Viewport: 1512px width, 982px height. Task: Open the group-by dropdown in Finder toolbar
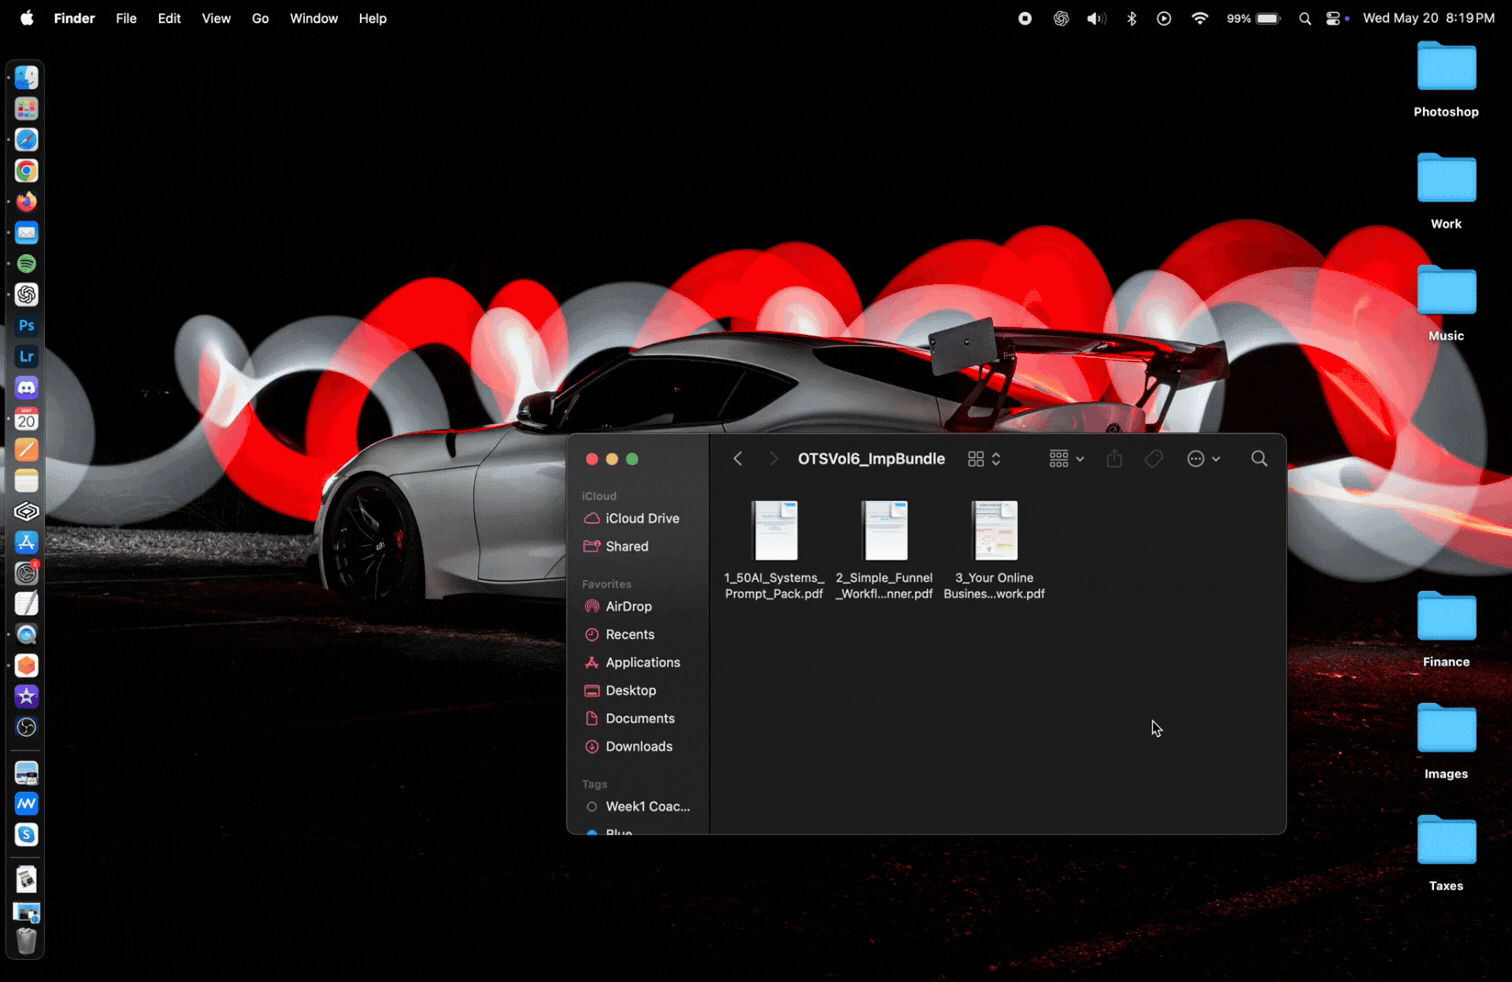click(x=1066, y=459)
